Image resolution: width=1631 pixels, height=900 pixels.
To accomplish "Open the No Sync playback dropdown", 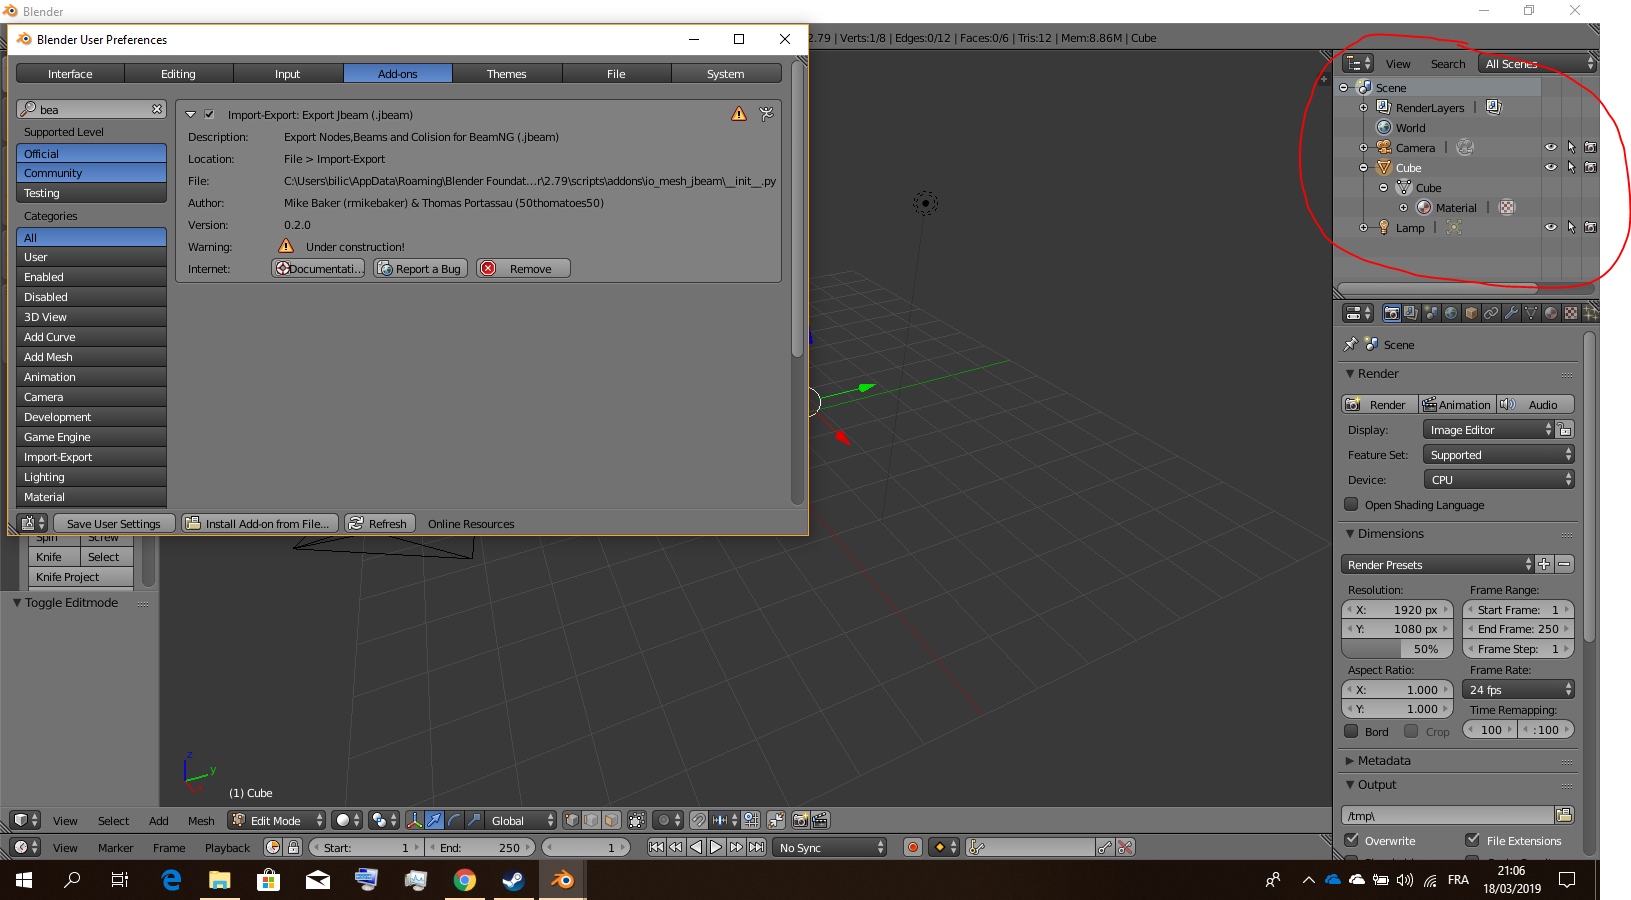I will 831,847.
